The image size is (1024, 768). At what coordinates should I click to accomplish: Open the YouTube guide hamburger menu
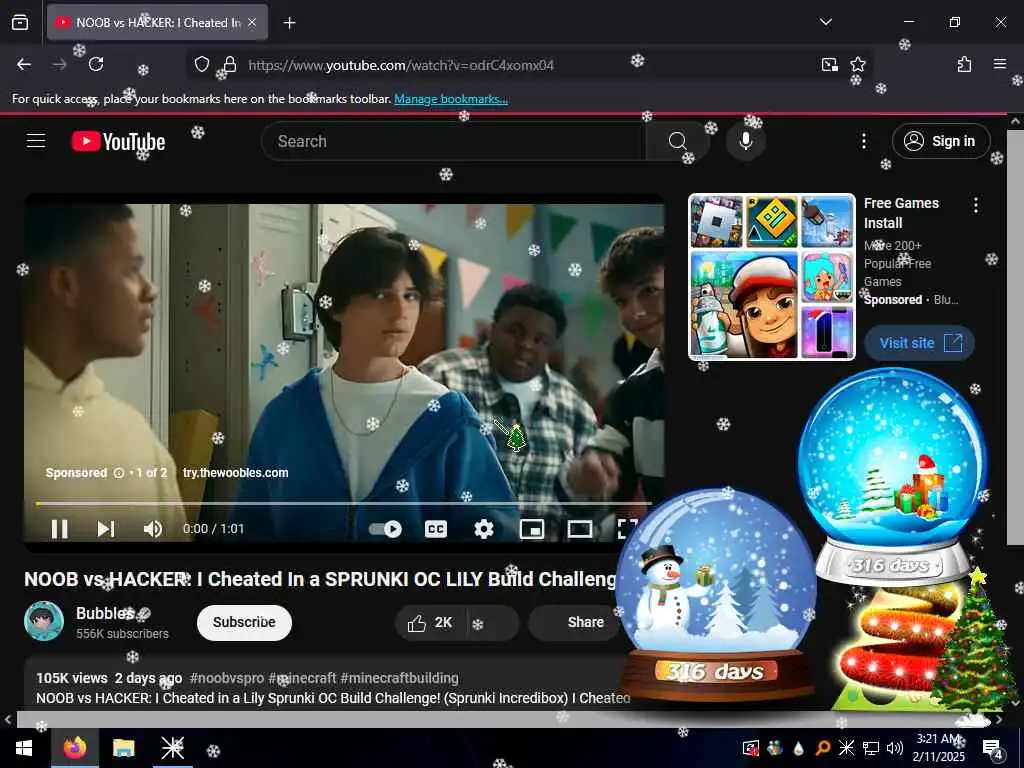click(36, 140)
